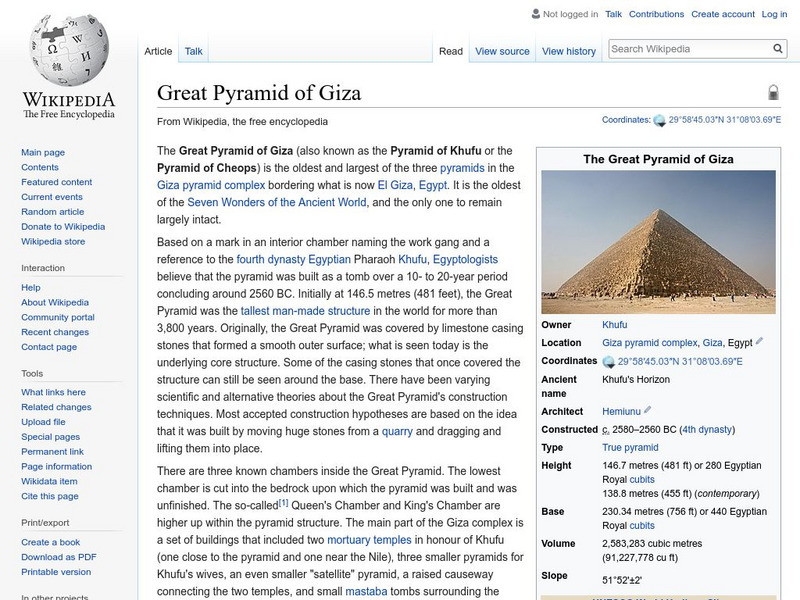800x600 pixels.
Task: Open the Article tab
Action: tap(158, 51)
